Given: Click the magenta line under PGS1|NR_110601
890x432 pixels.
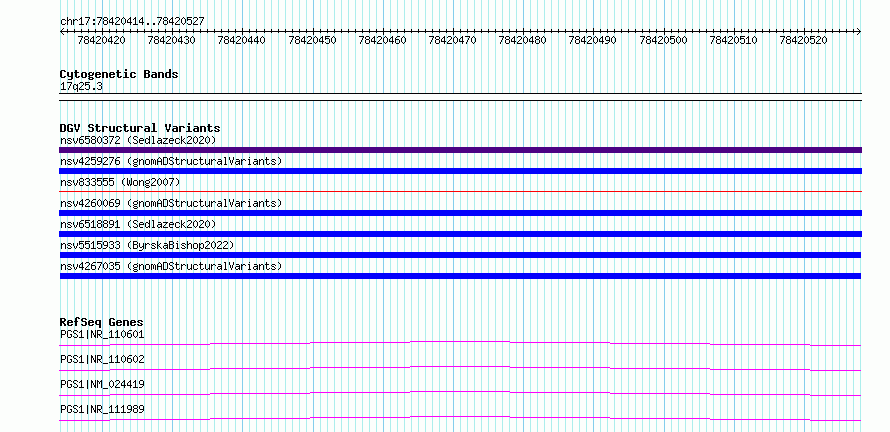Looking at the screenshot, I should coord(460,343).
